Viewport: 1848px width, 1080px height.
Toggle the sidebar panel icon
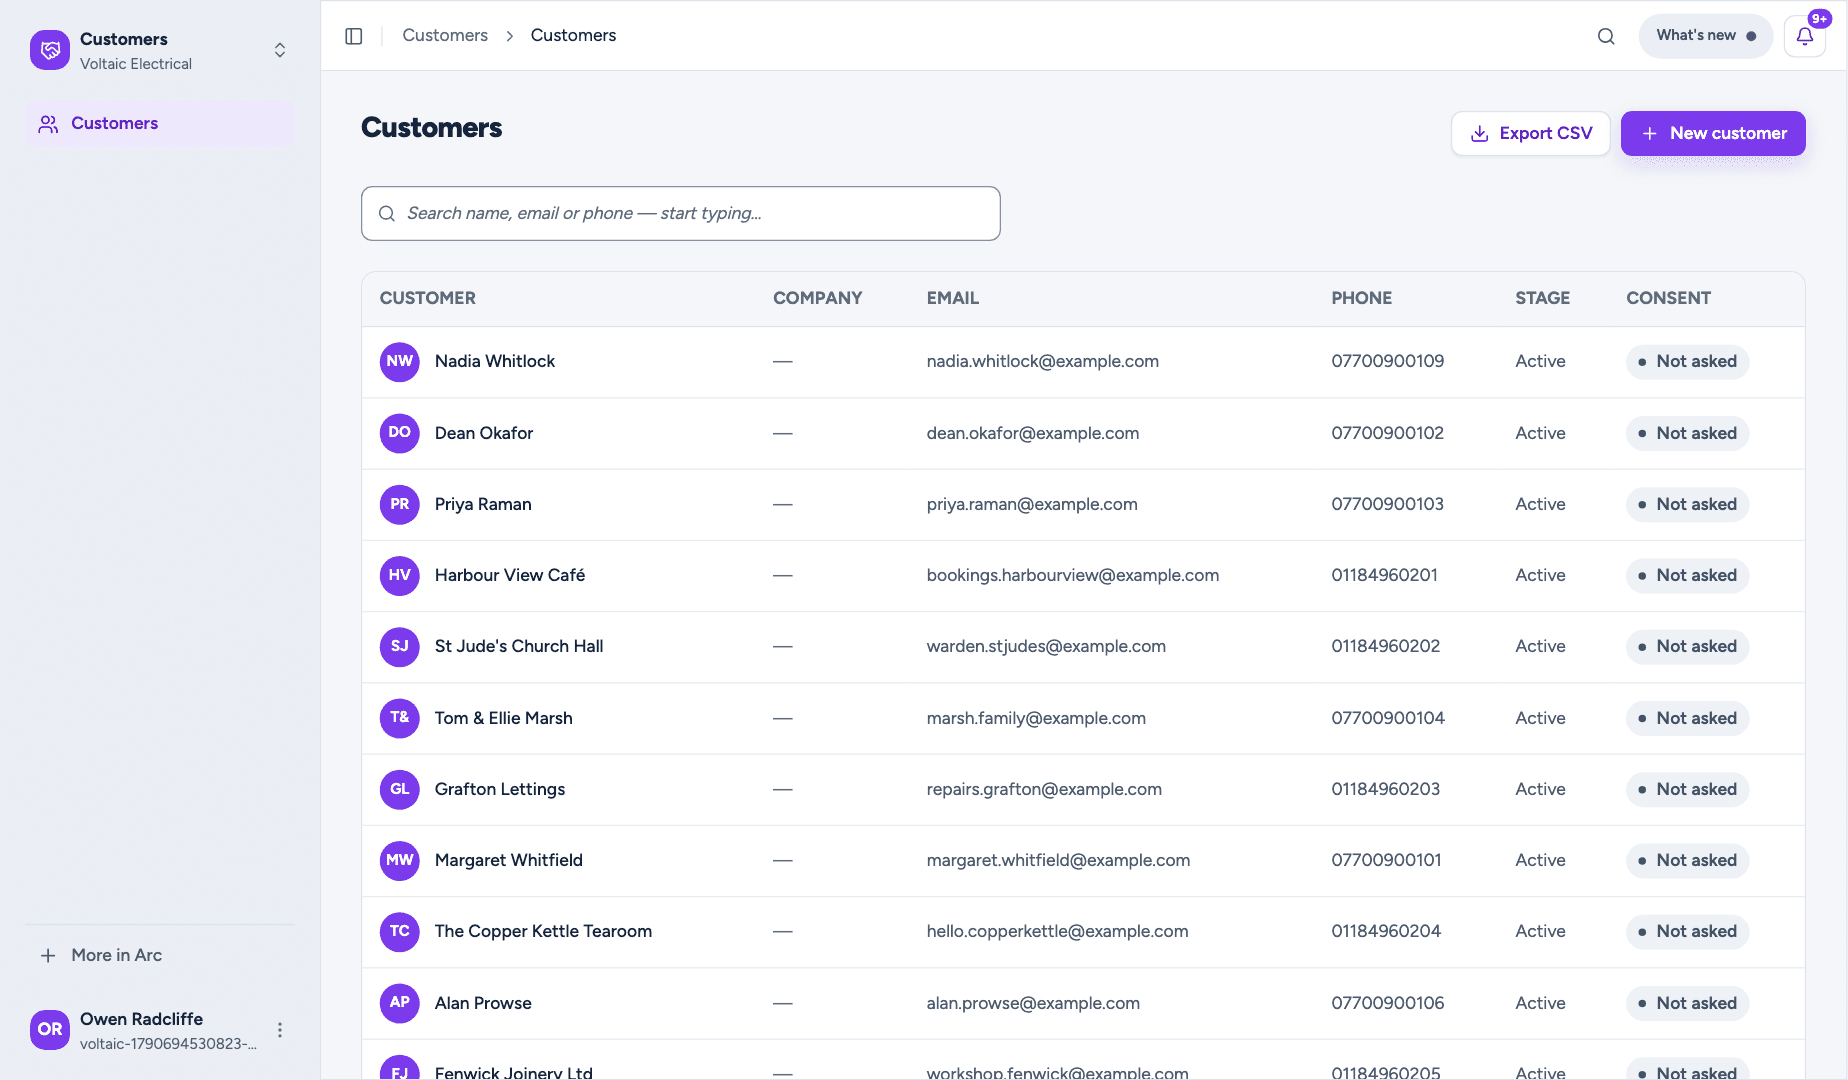tap(354, 36)
